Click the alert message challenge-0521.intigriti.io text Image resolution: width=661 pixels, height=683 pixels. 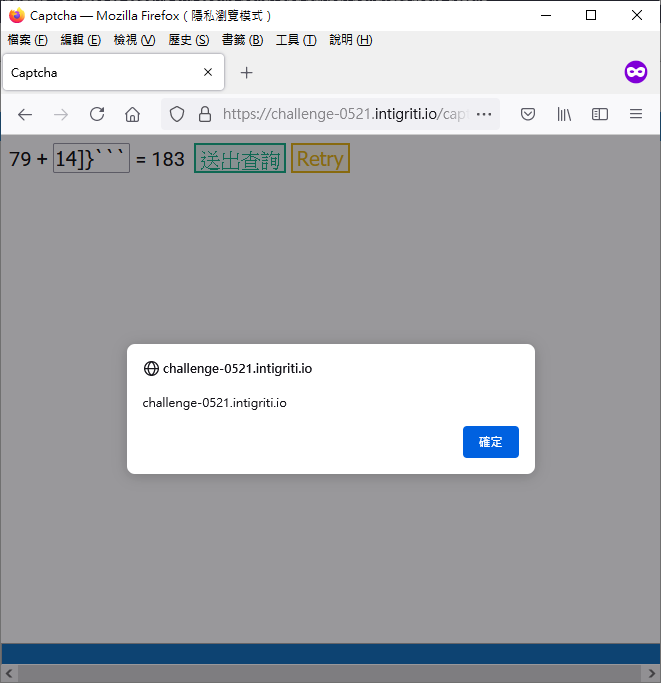pos(214,403)
